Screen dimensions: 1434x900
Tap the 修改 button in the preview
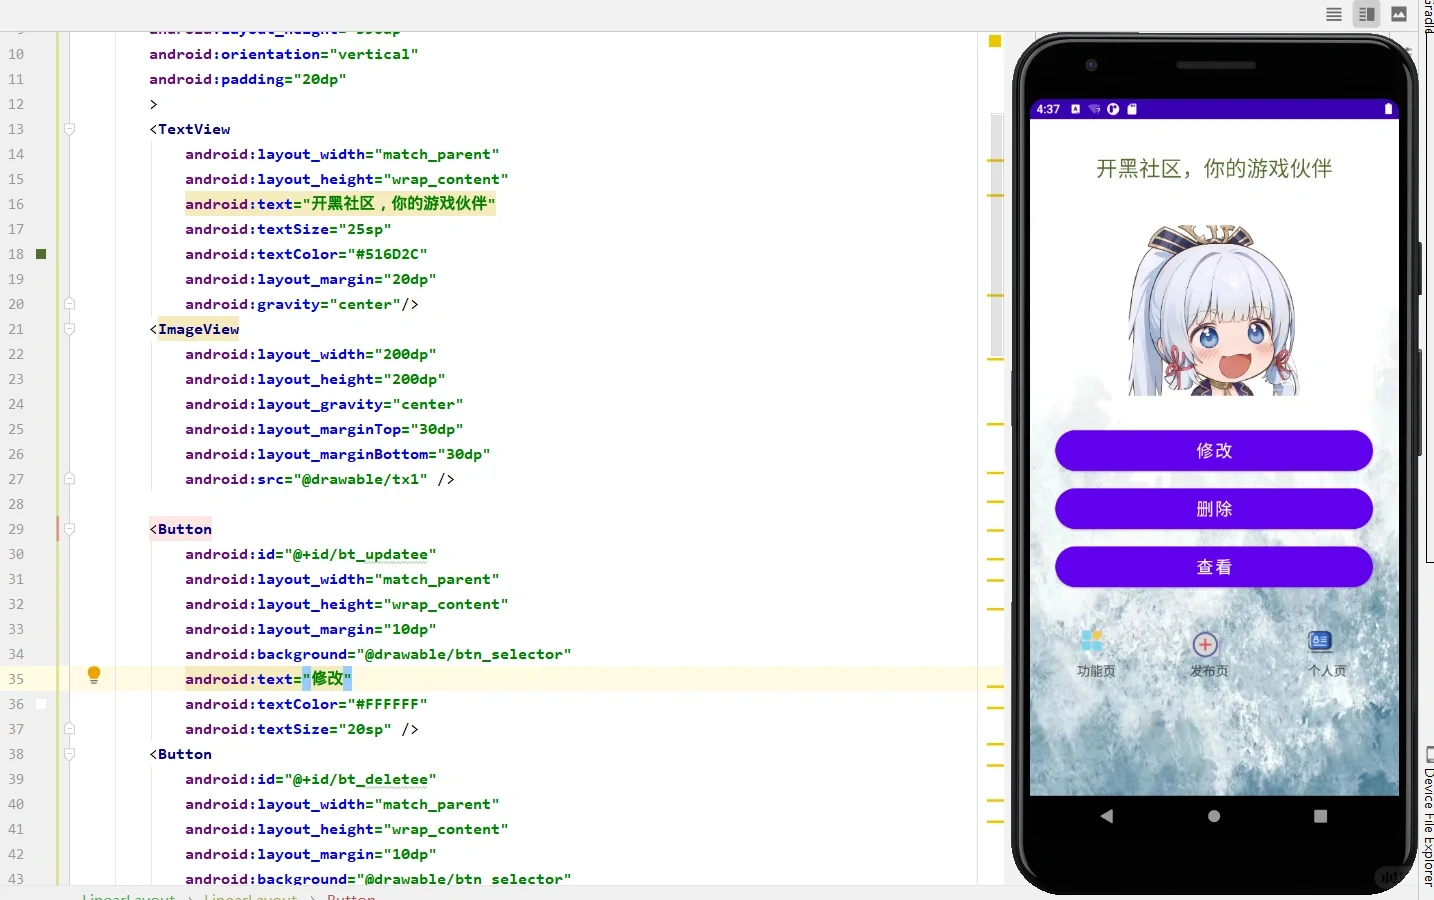pyautogui.click(x=1212, y=451)
